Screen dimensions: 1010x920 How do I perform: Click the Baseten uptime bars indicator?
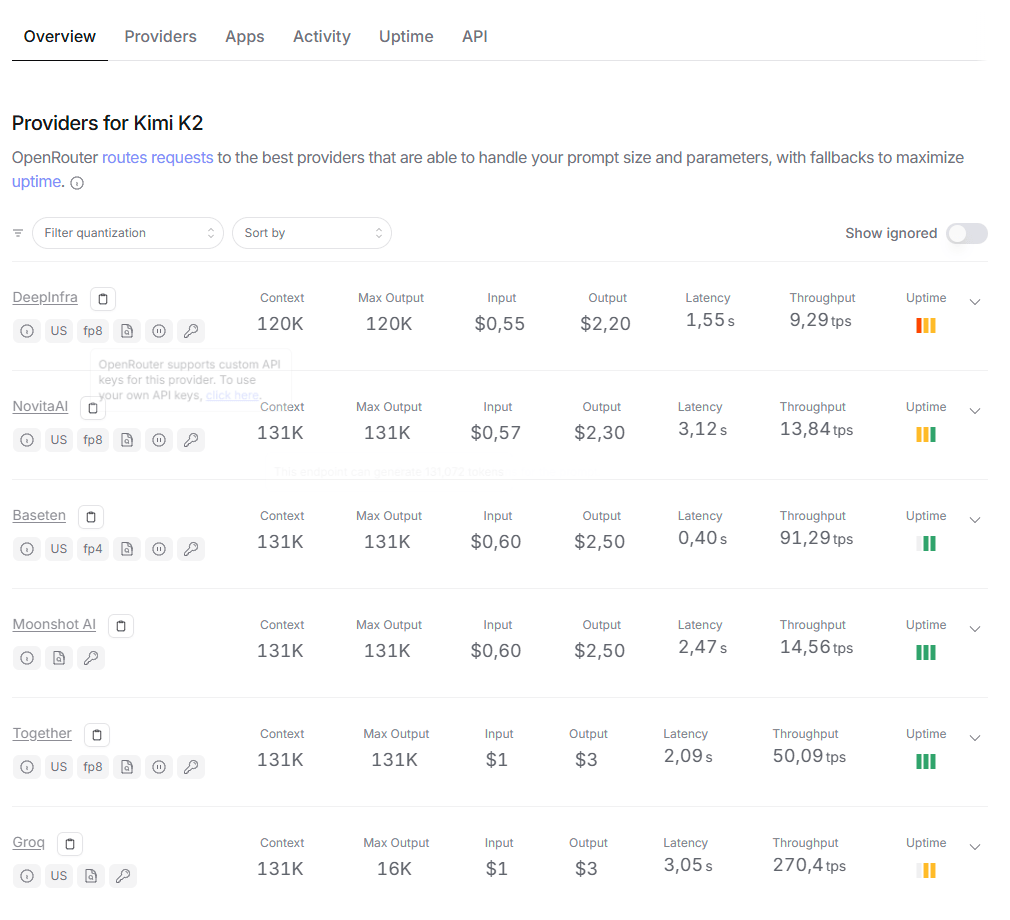click(x=926, y=544)
